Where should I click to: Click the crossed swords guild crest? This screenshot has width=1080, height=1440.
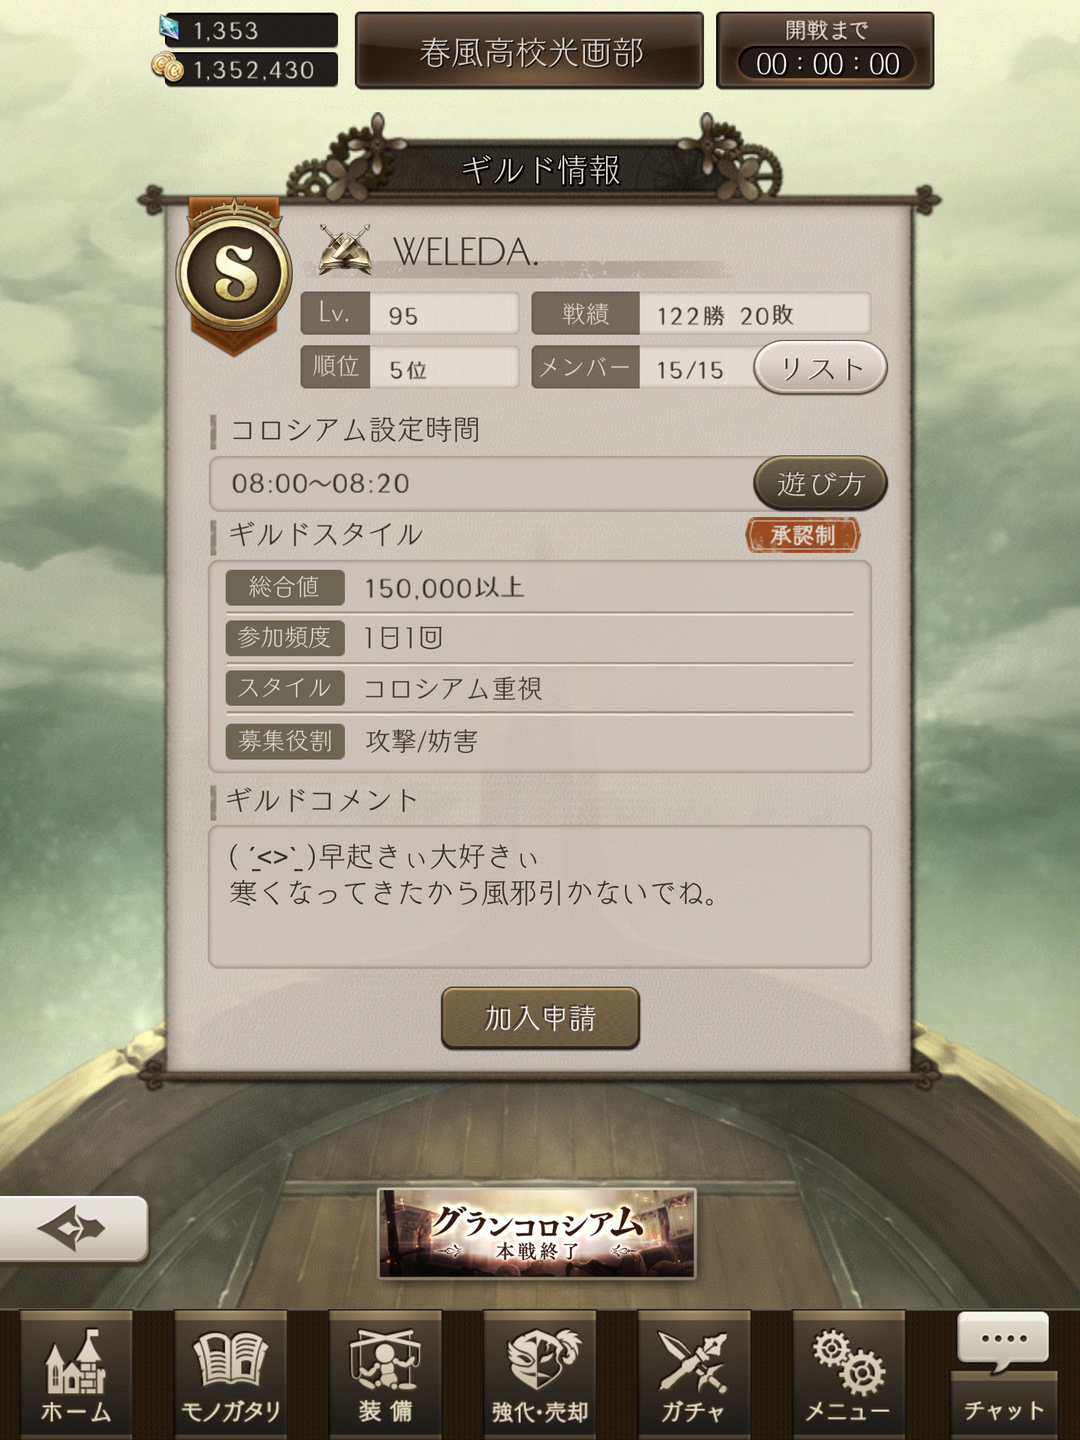tap(345, 251)
